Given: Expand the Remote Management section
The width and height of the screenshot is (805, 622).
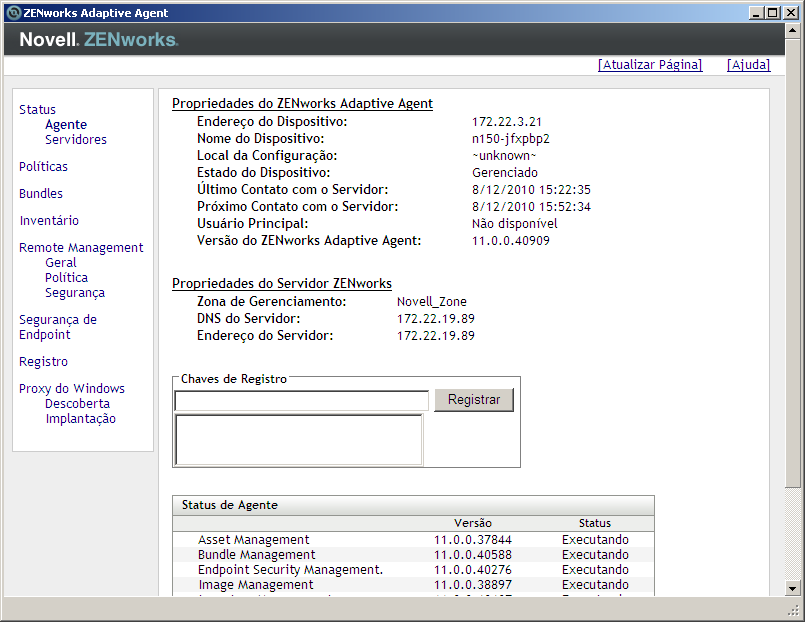Looking at the screenshot, I should 80,247.
